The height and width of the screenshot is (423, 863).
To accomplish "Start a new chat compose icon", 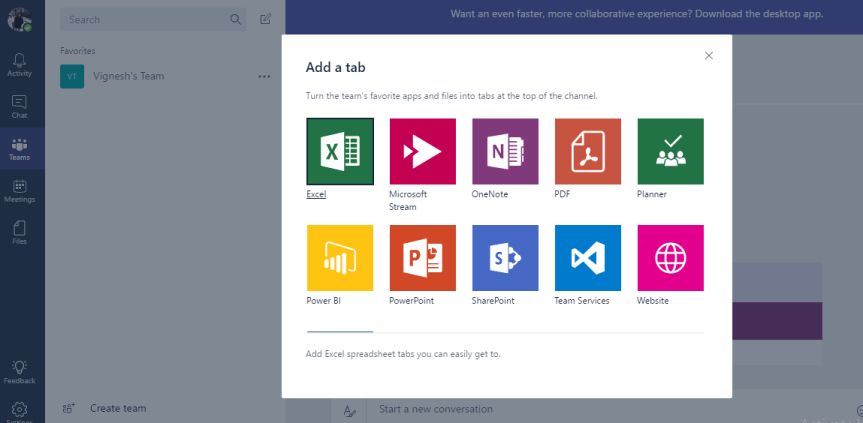I will coord(265,19).
